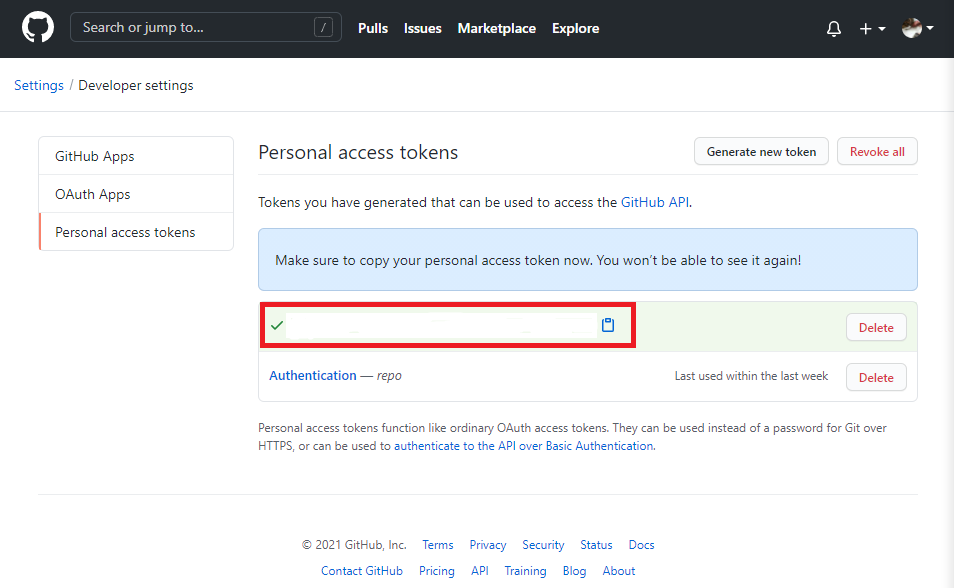Select Personal access tokens sidebar item

click(x=136, y=232)
